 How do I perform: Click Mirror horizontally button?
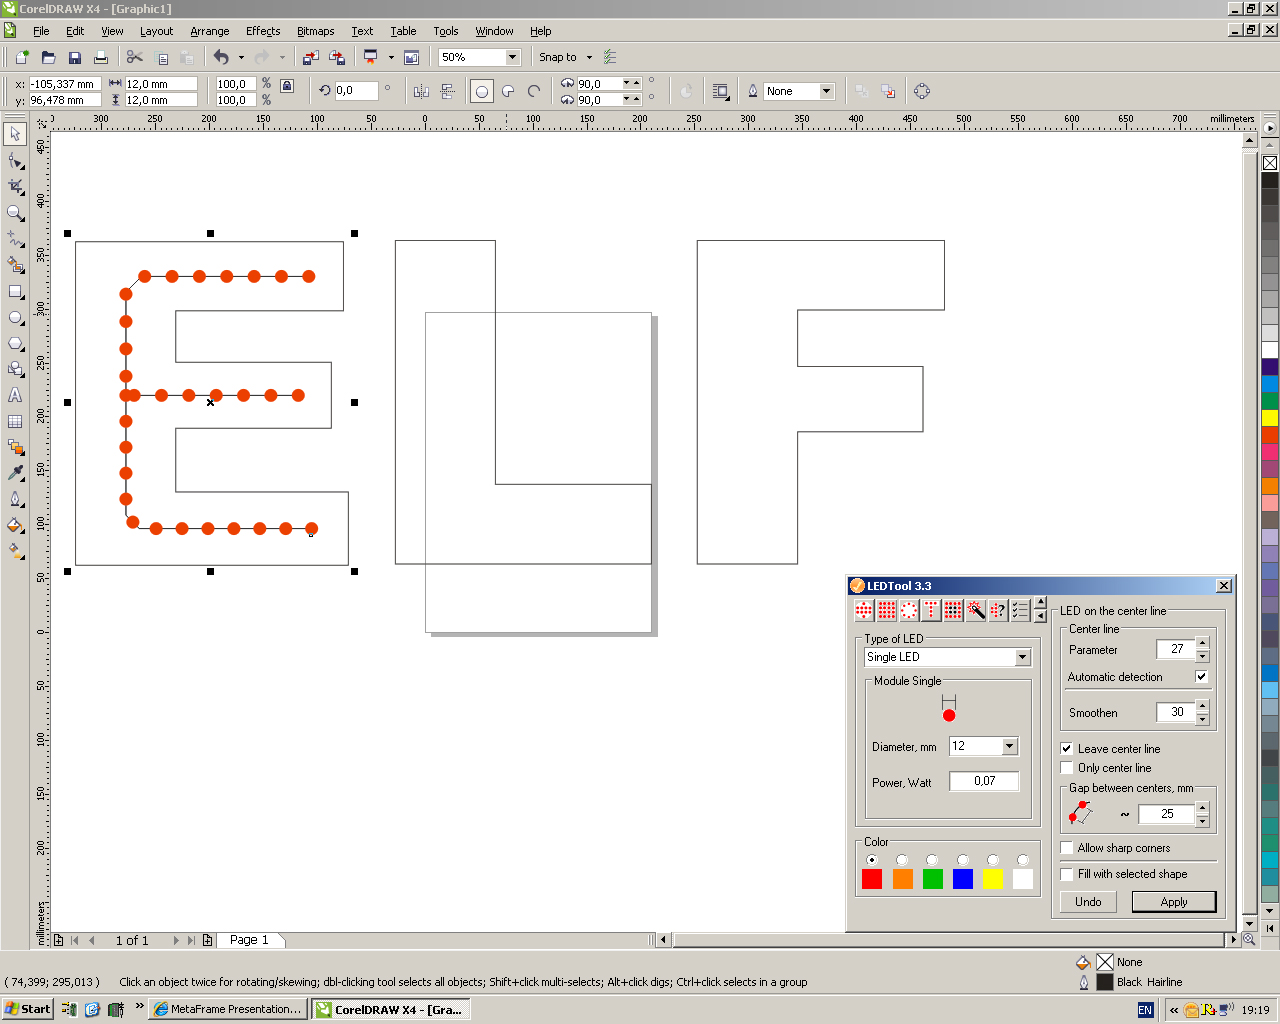click(421, 91)
